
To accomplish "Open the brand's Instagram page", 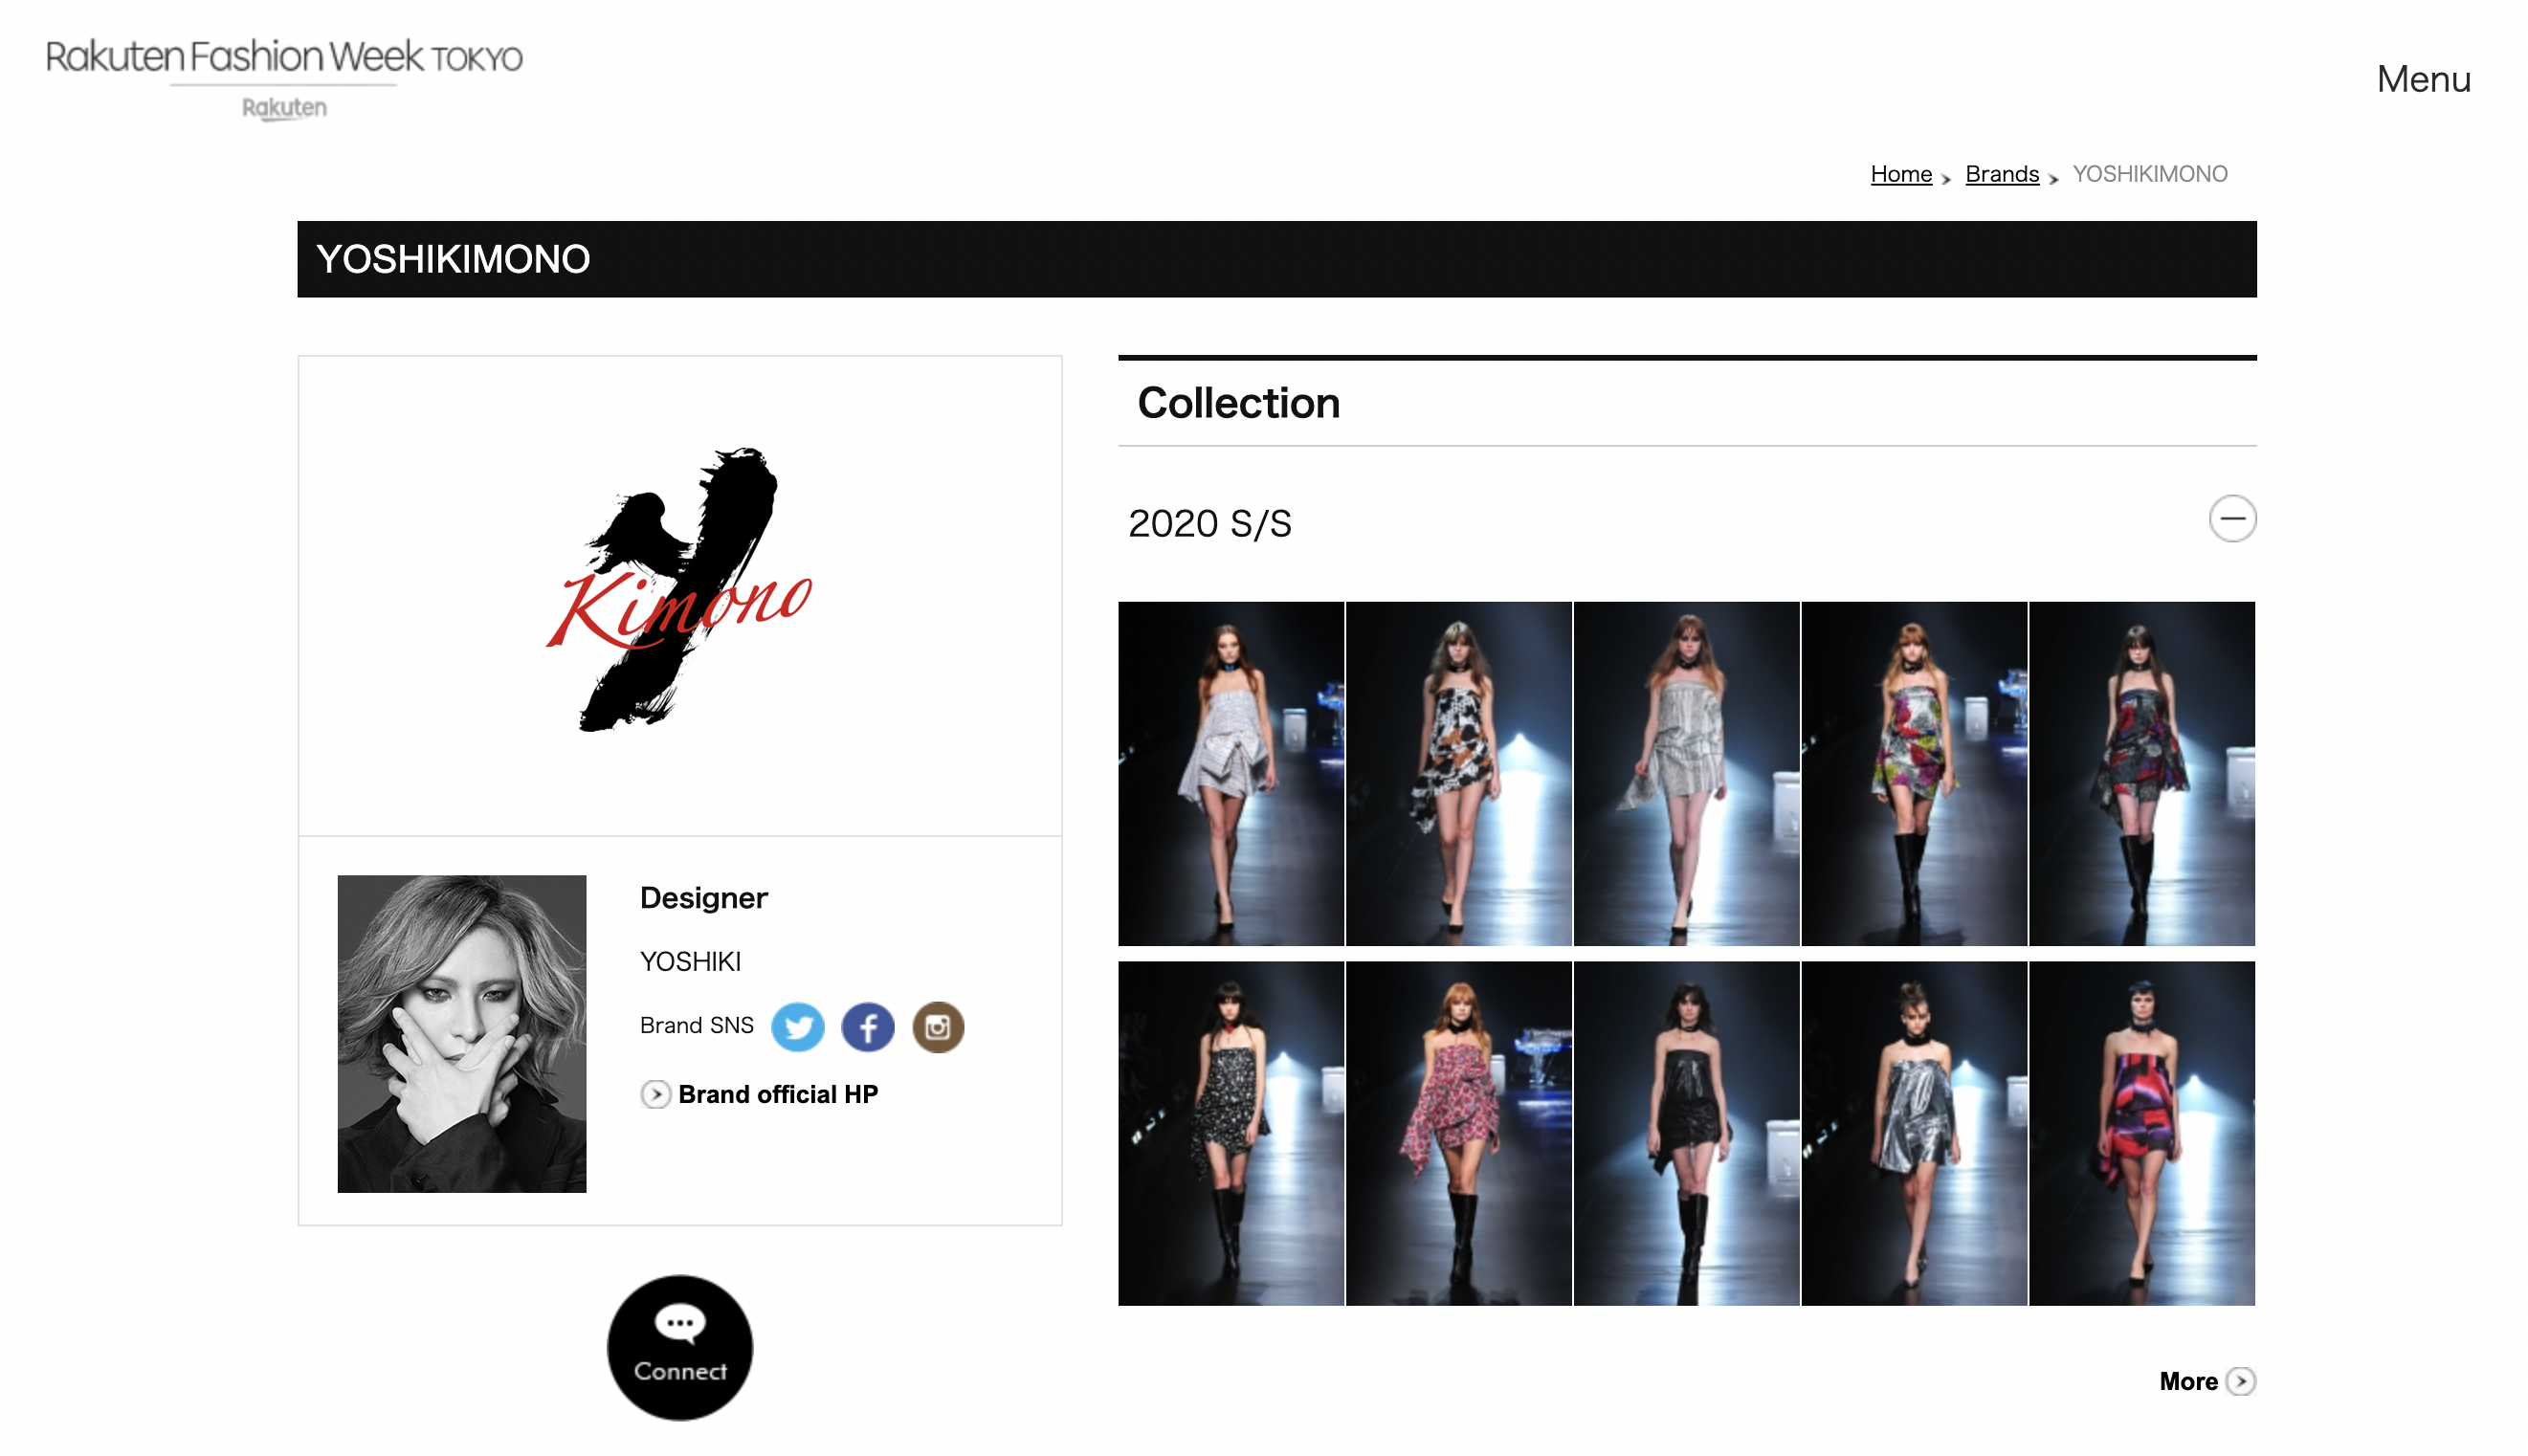I will click(x=937, y=1026).
